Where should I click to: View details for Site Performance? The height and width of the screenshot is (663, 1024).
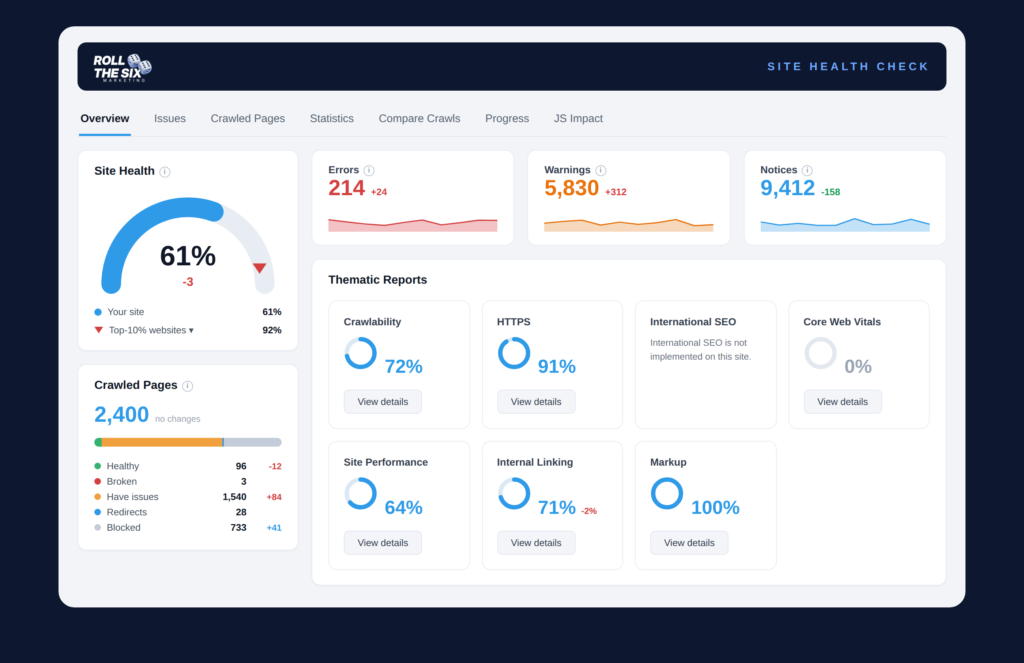383,543
